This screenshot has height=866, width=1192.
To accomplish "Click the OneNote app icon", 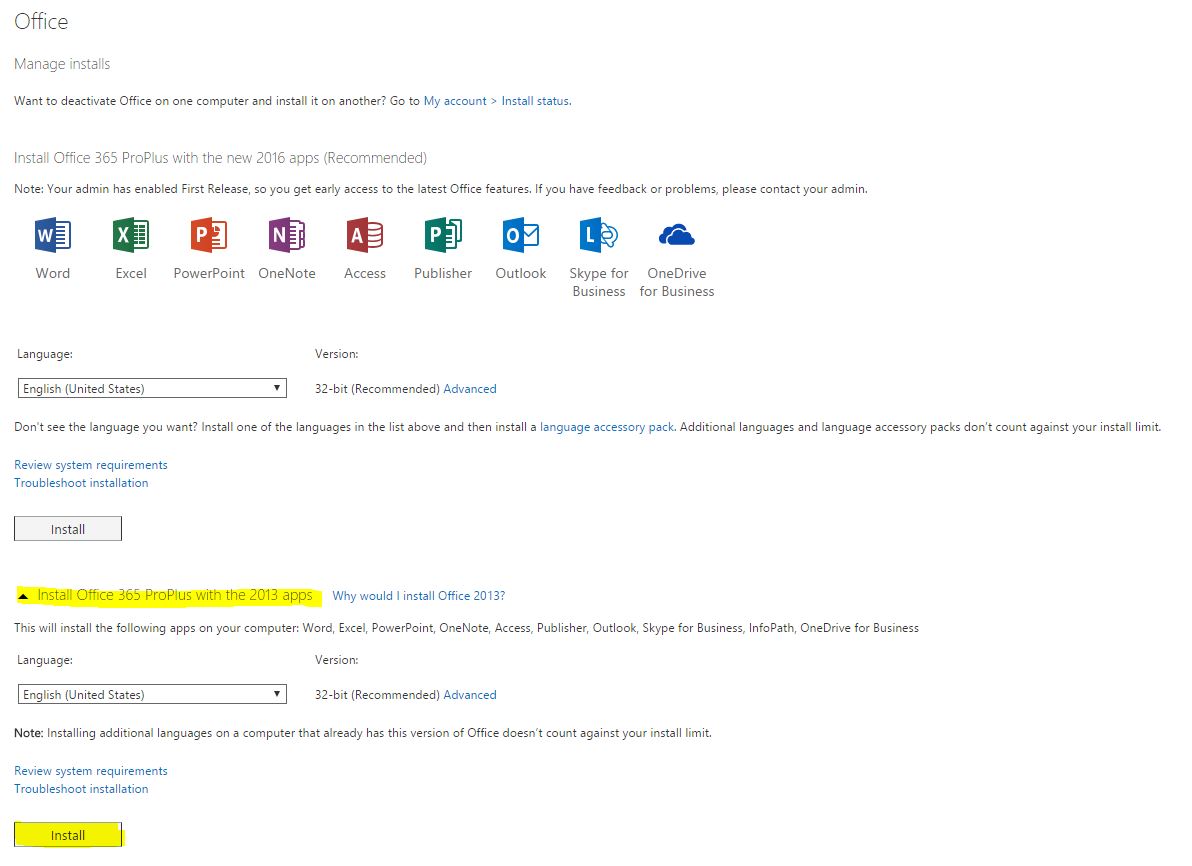I will click(x=287, y=235).
